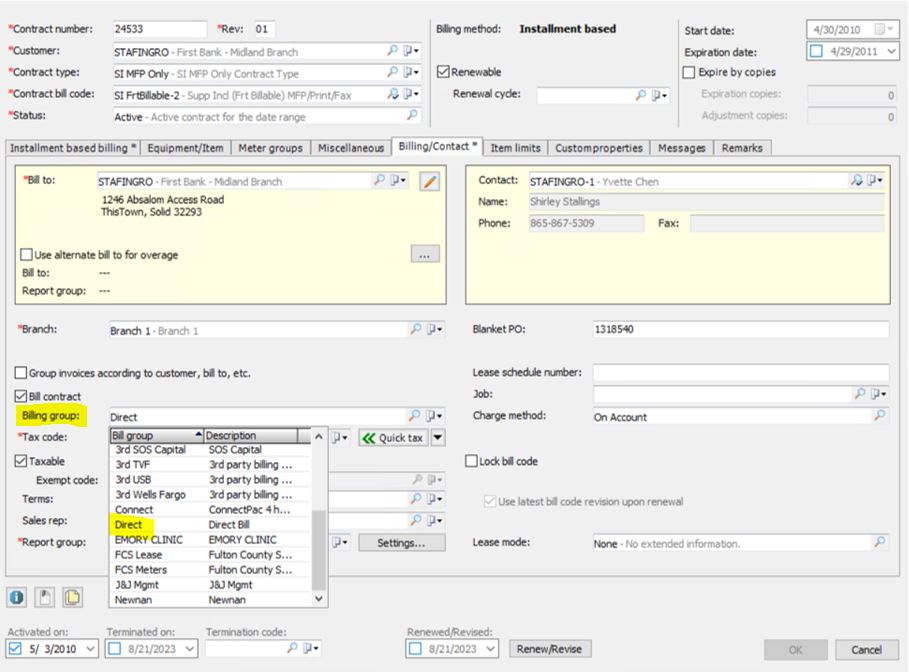
Task: Click the Bill group list scrollbar thumb
Action: pos(318,549)
